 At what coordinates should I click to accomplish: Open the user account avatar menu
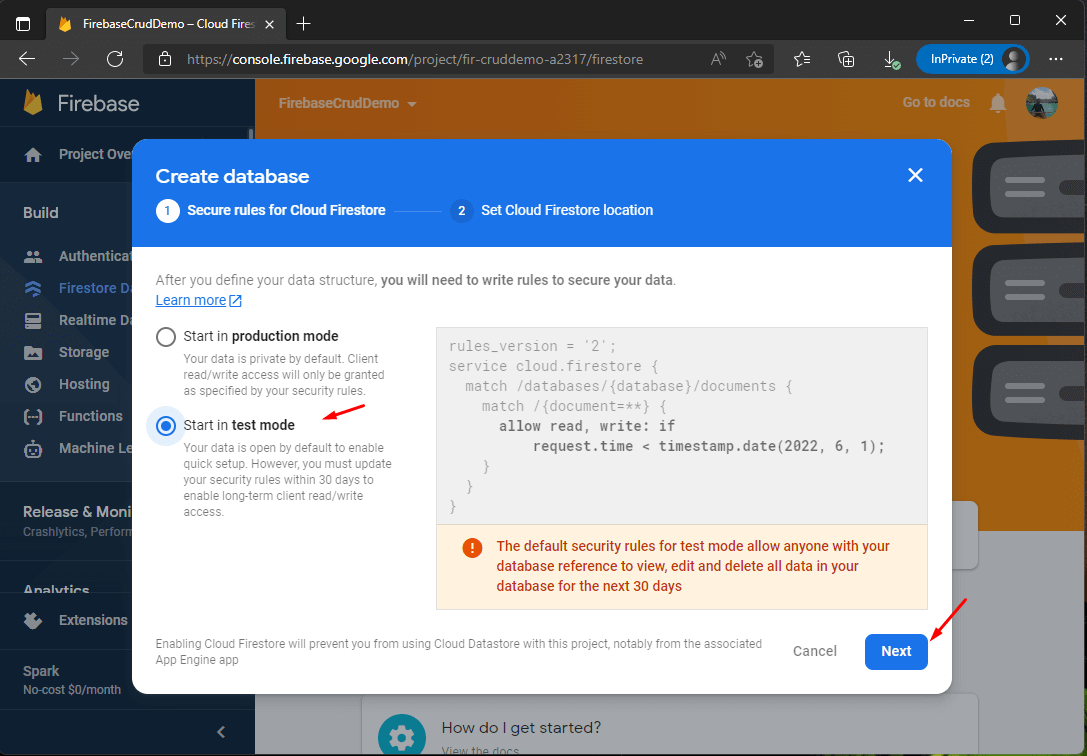click(x=1042, y=102)
